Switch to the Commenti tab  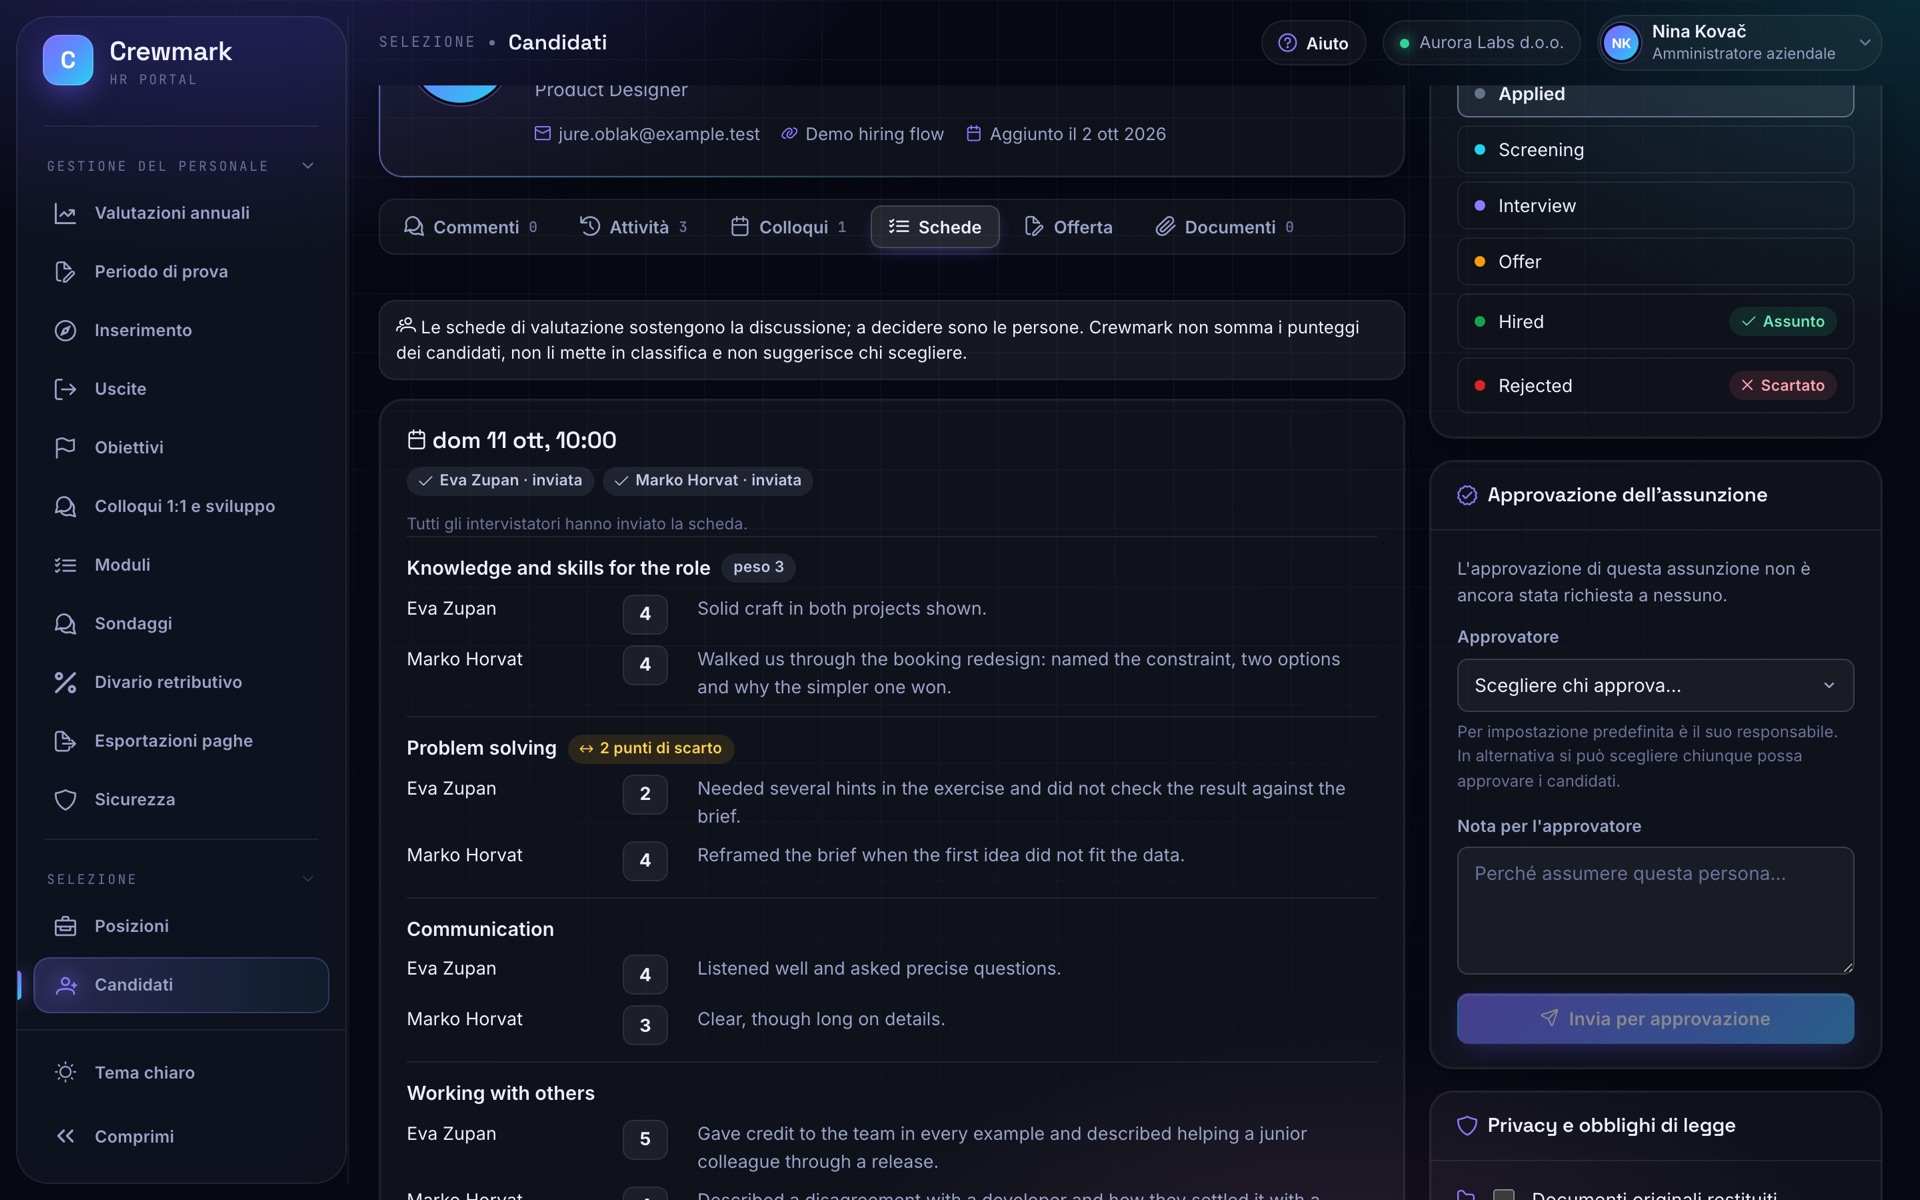pyautogui.click(x=470, y=227)
